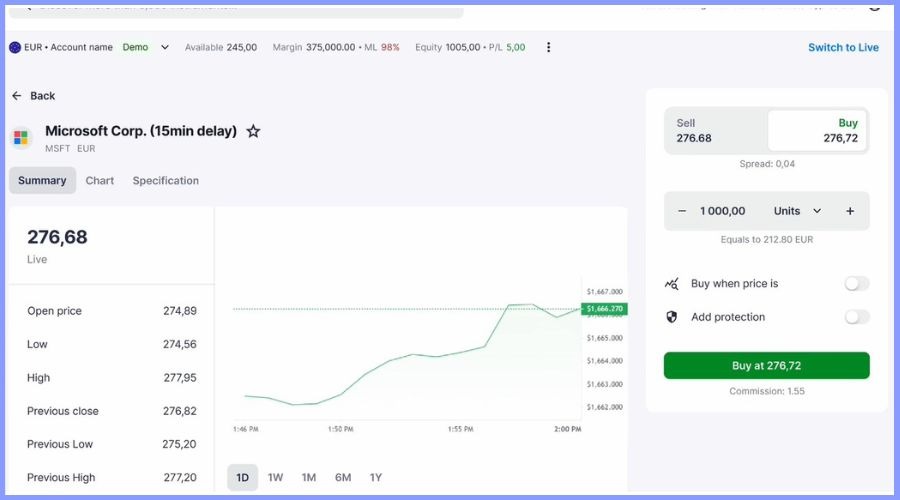Select the 1Y chart range
The height and width of the screenshot is (500, 900).
tap(376, 478)
